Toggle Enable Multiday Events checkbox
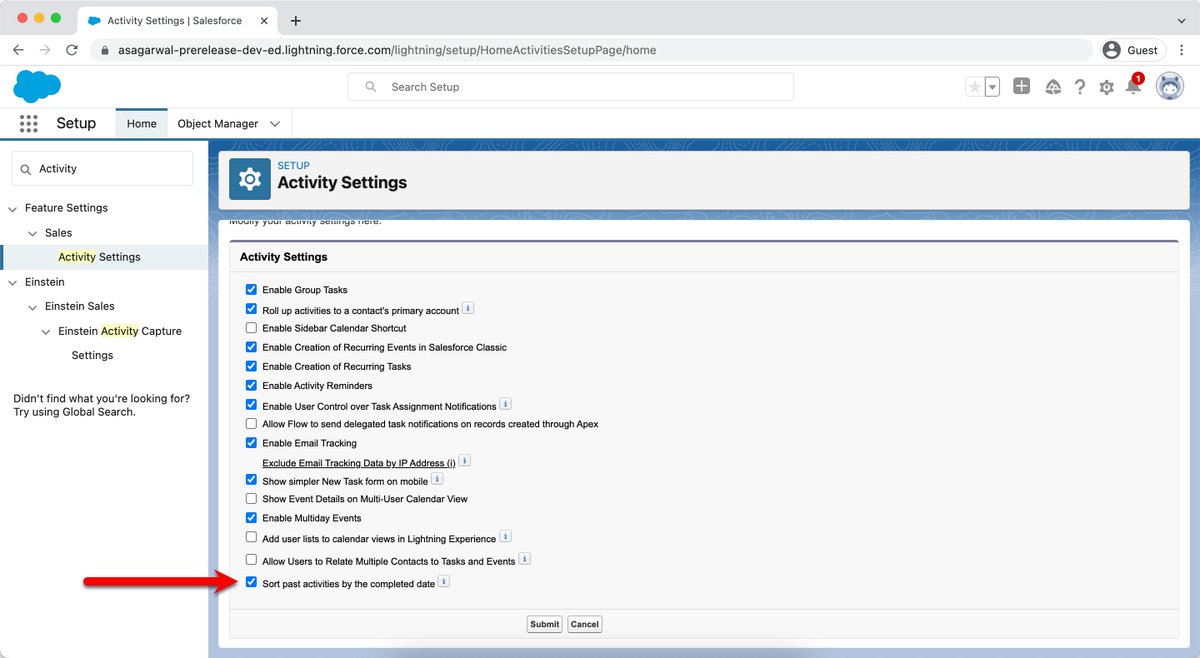This screenshot has width=1200, height=658. click(251, 518)
